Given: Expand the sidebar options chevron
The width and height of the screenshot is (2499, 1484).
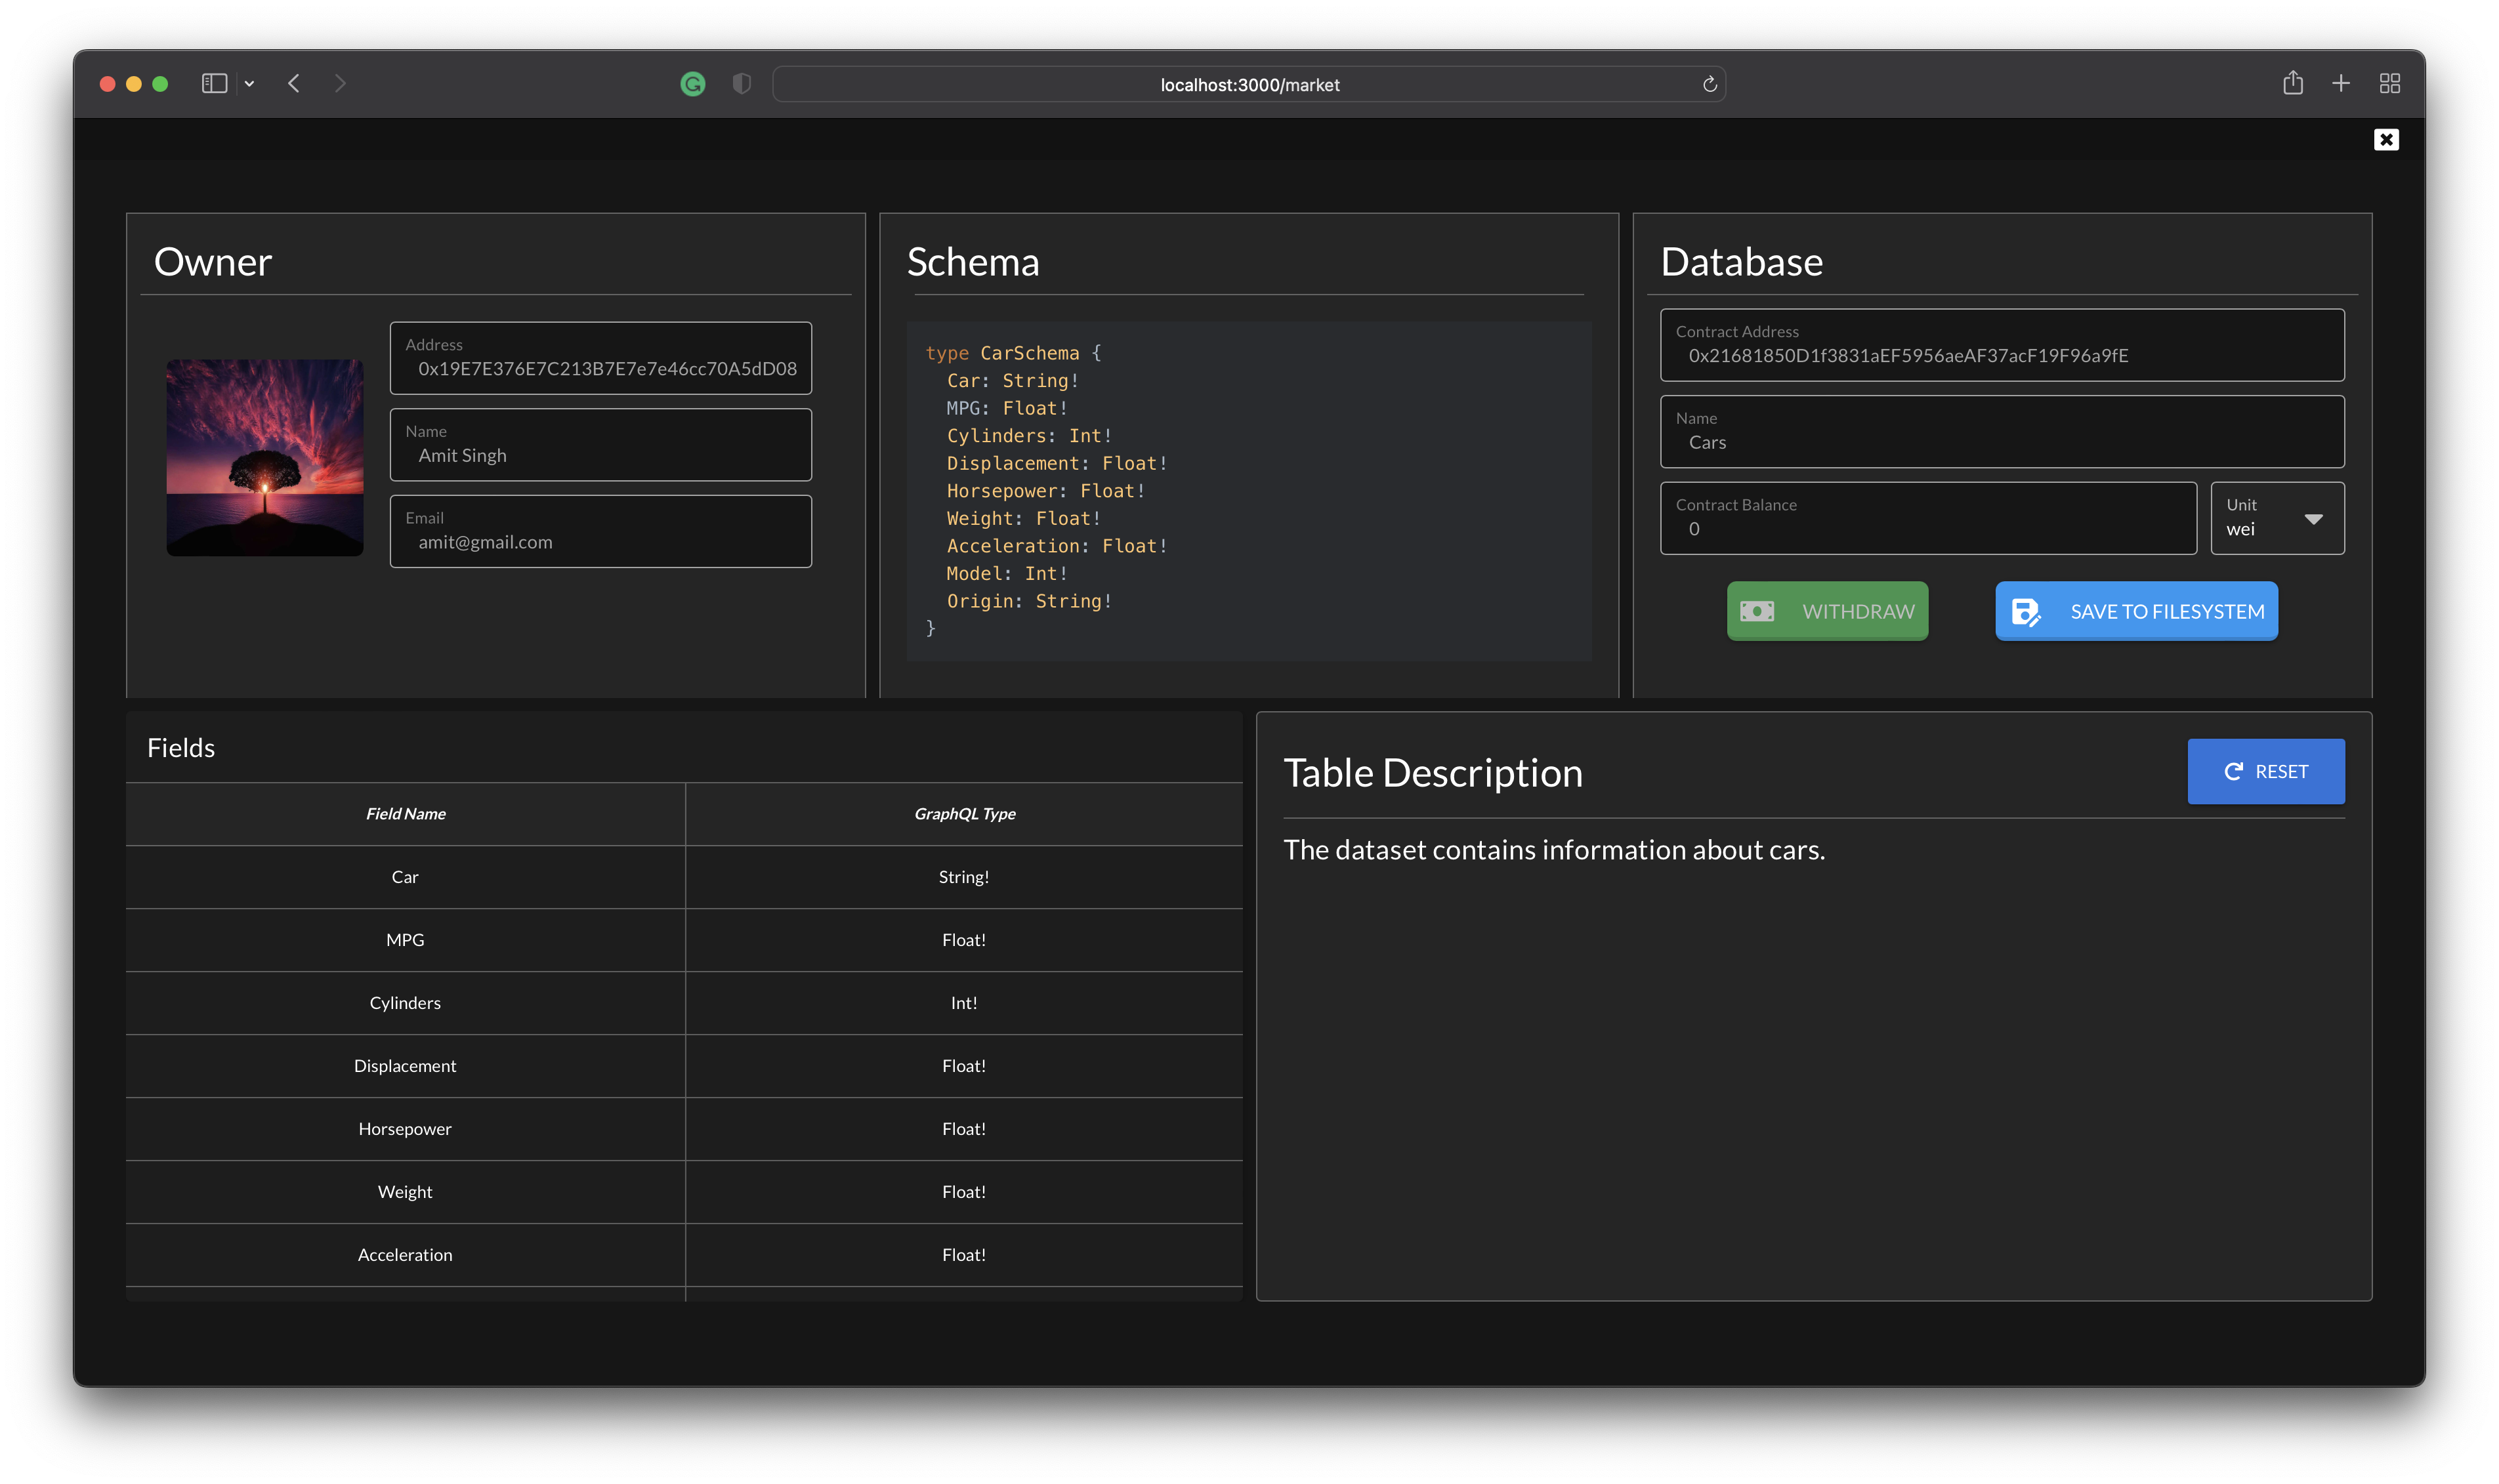Looking at the screenshot, I should [x=249, y=84].
